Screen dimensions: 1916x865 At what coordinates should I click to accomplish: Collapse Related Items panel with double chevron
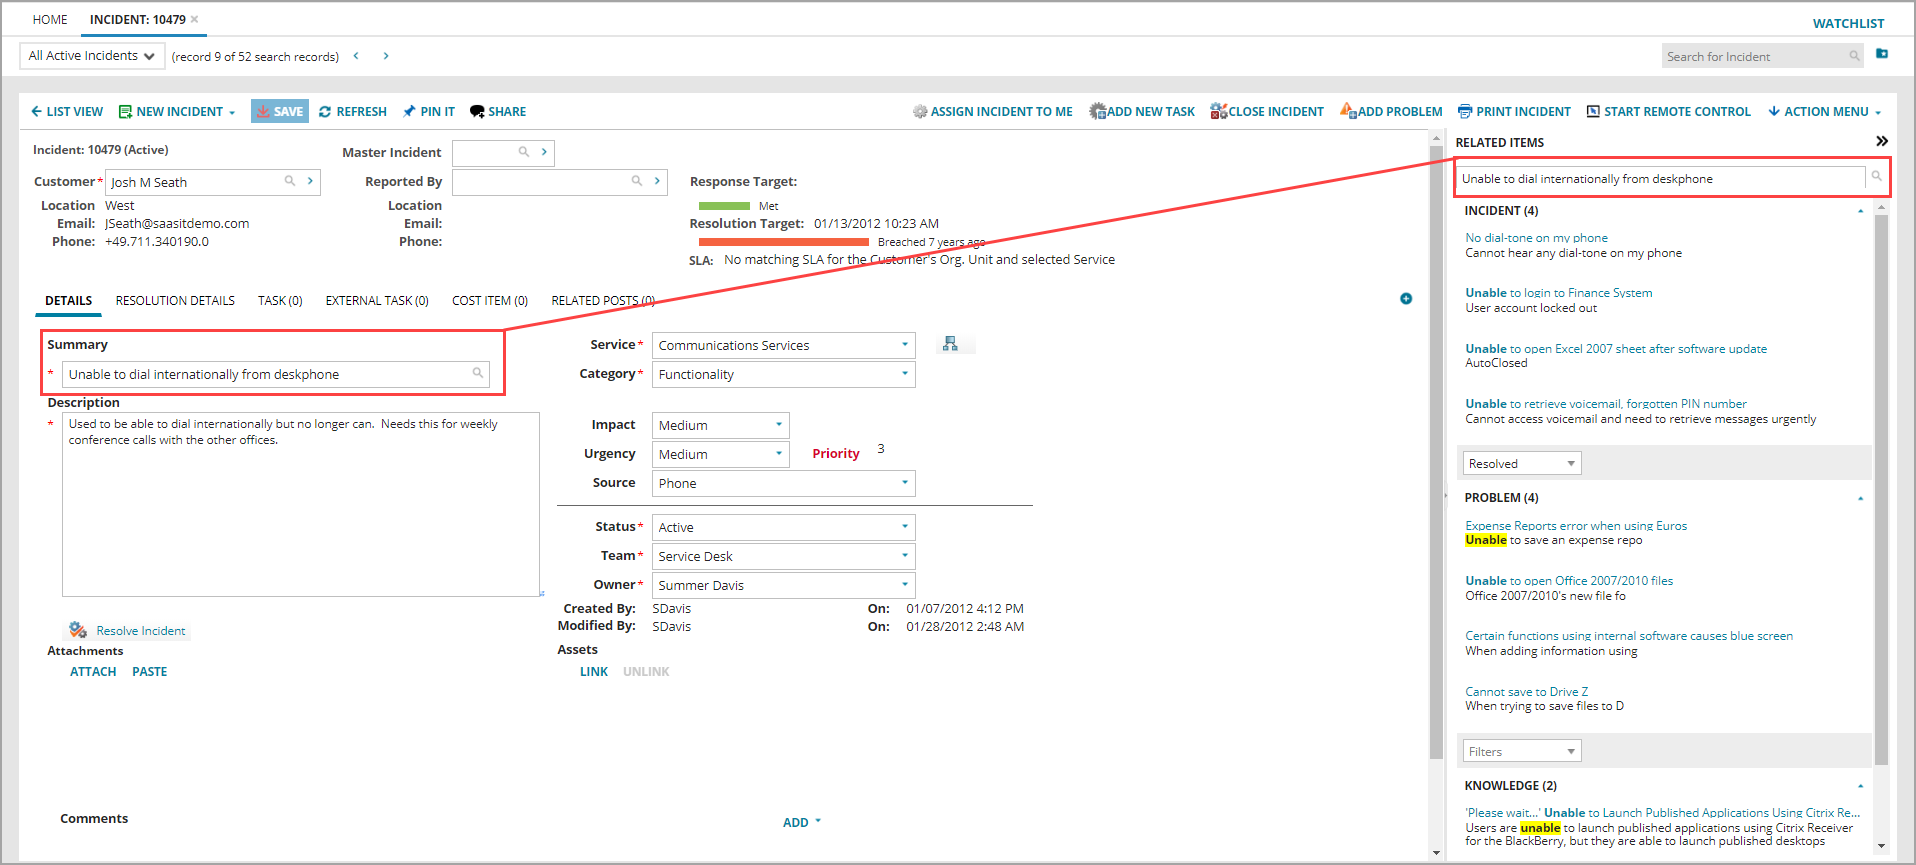pyautogui.click(x=1881, y=142)
